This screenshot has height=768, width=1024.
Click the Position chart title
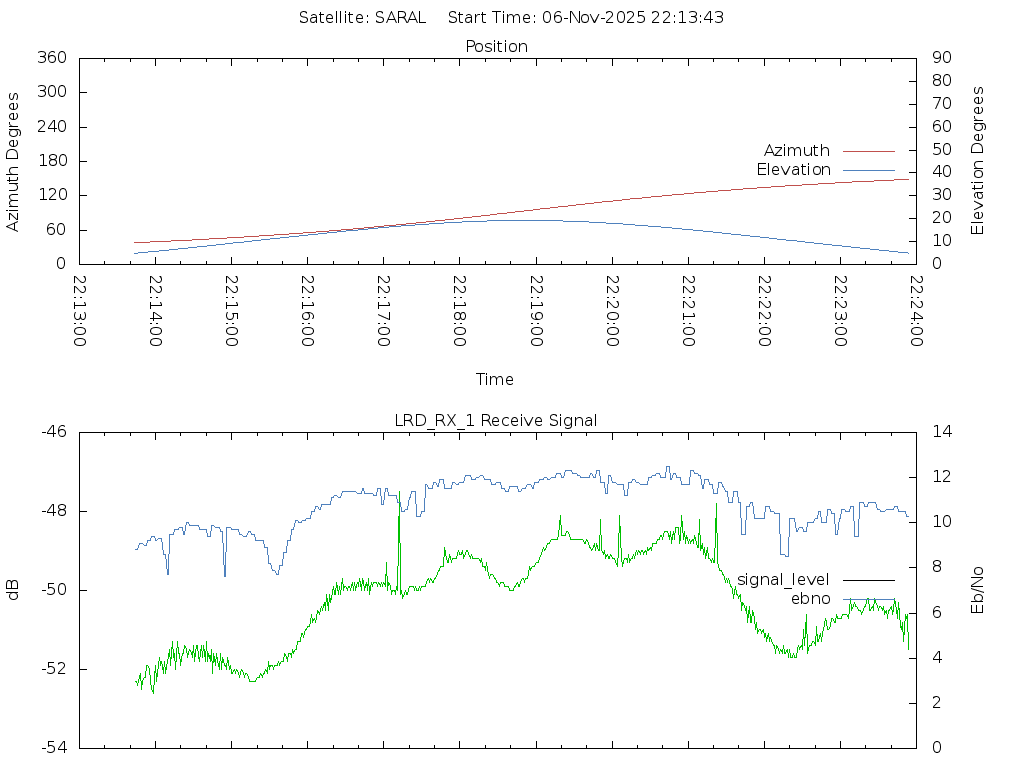pyautogui.click(x=496, y=47)
